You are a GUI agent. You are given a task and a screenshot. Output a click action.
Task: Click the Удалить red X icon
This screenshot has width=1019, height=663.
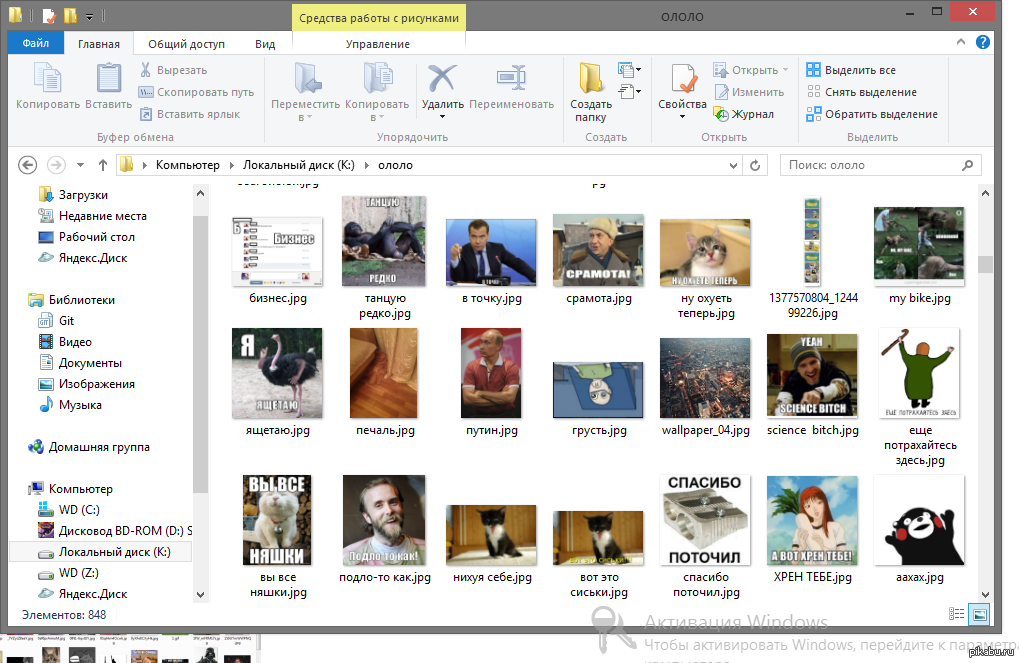(x=442, y=79)
